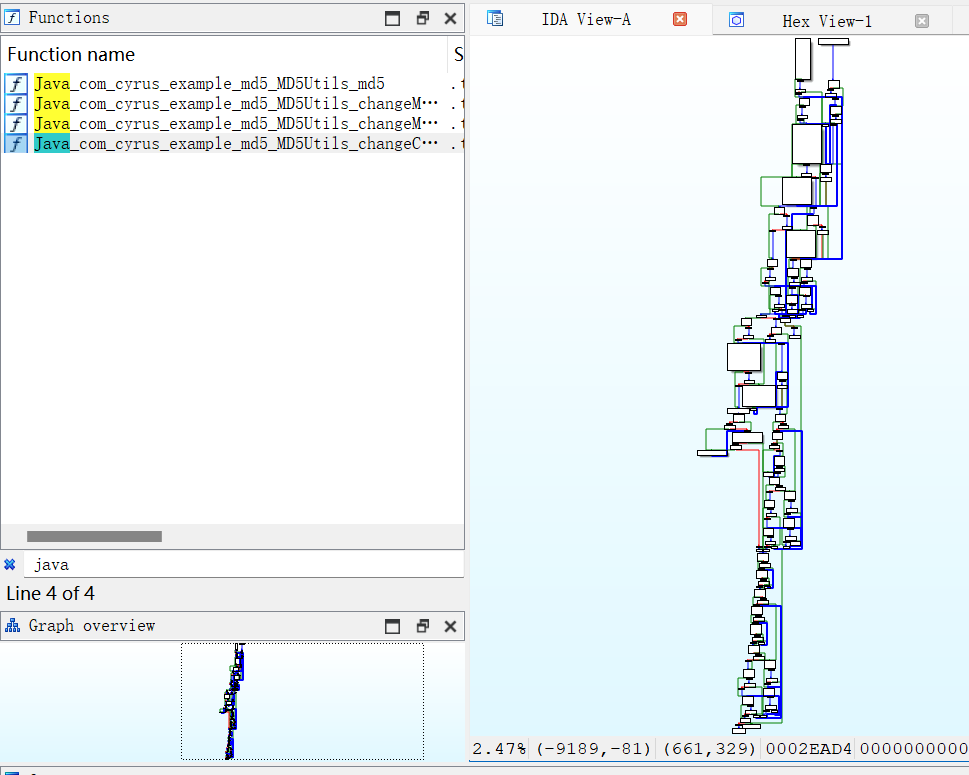Close the Graph overview panel

coord(451,627)
